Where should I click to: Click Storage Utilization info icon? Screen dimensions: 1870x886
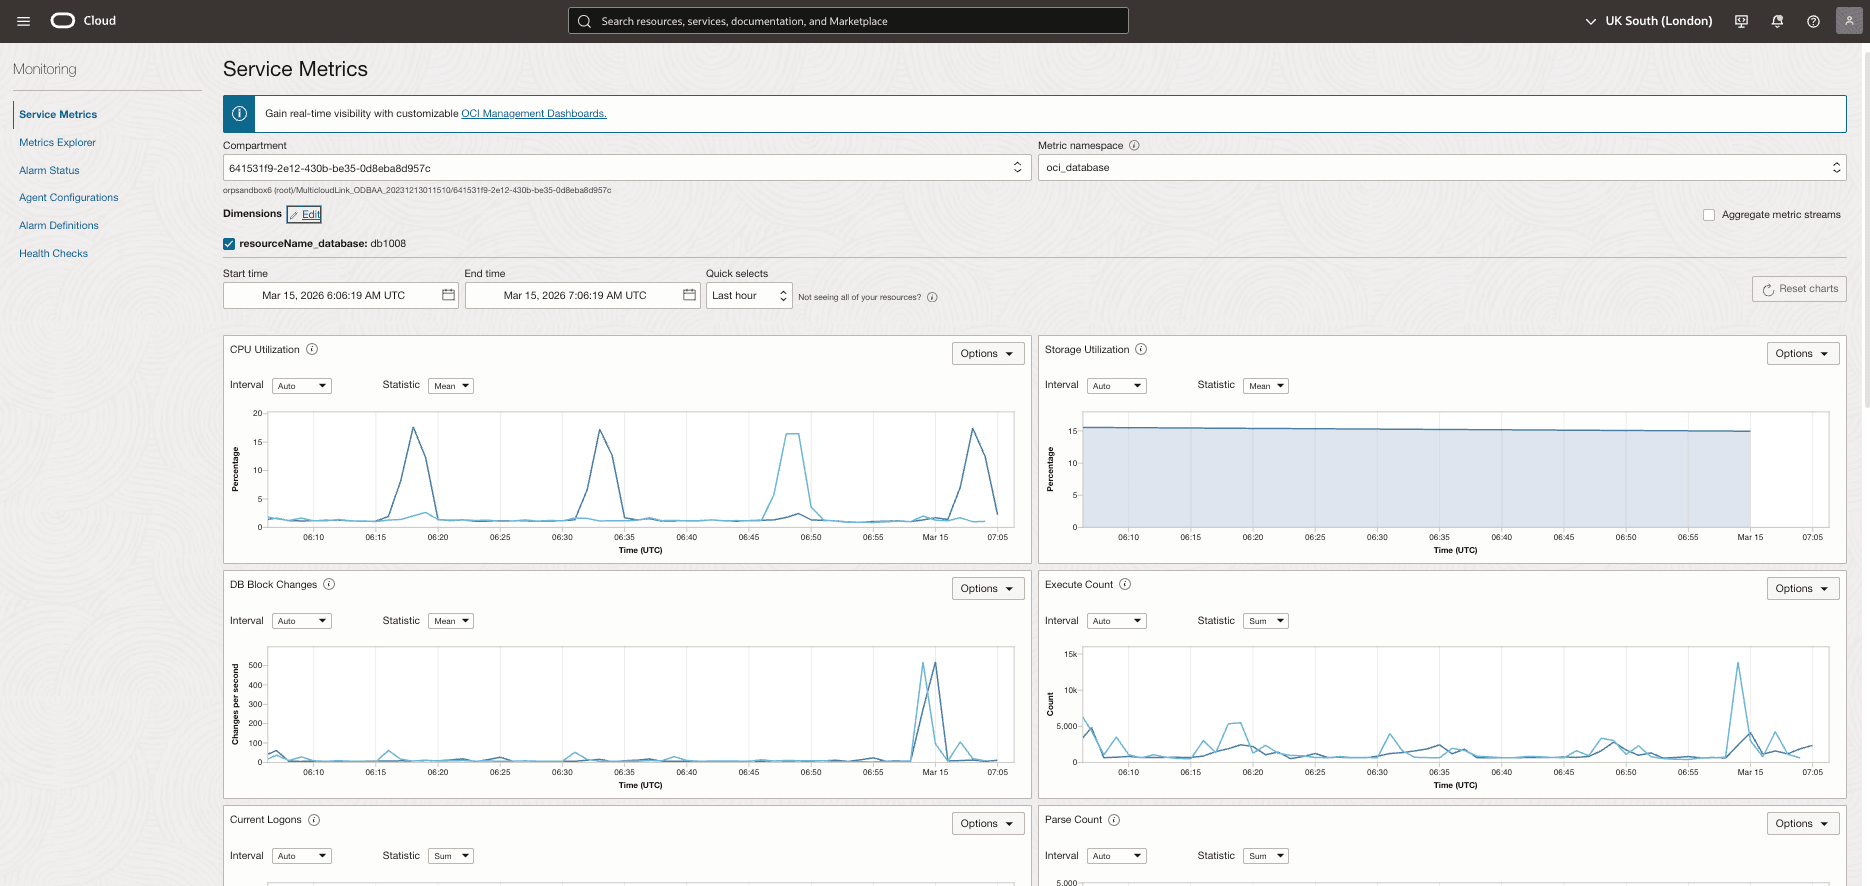(1141, 349)
